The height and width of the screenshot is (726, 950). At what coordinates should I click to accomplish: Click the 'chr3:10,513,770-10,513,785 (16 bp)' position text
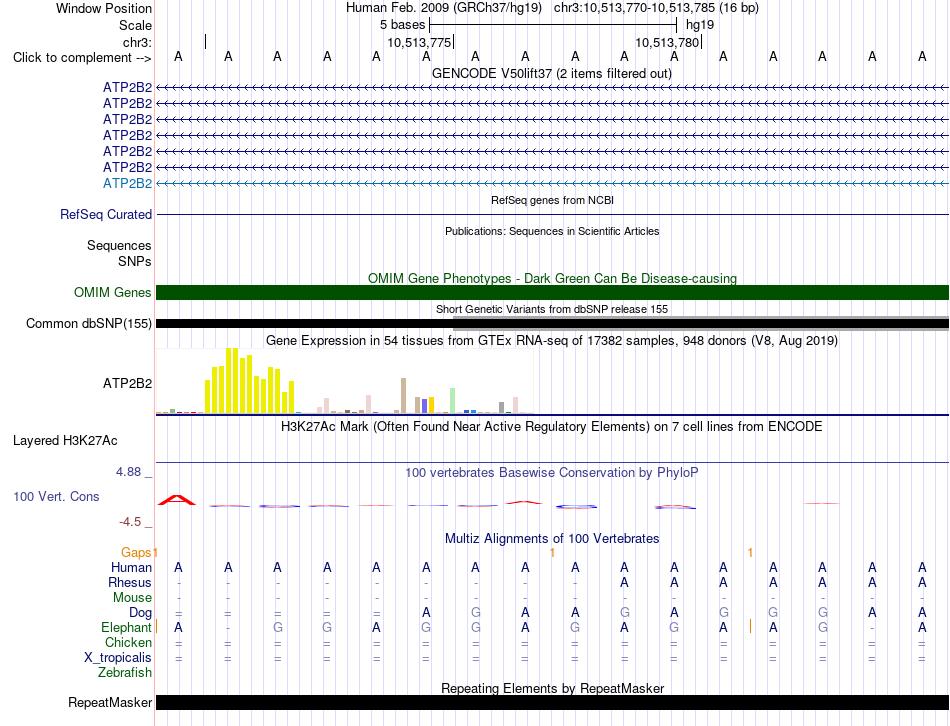coord(656,8)
